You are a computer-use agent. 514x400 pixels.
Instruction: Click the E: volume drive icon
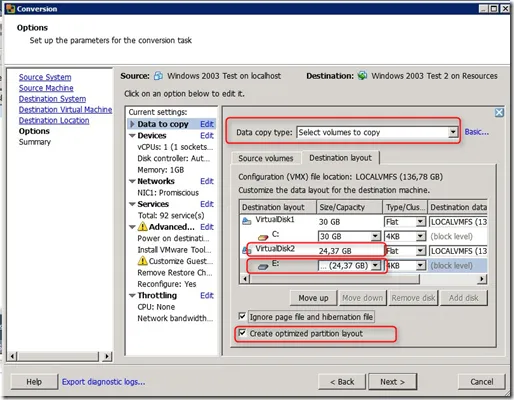pyautogui.click(x=263, y=266)
